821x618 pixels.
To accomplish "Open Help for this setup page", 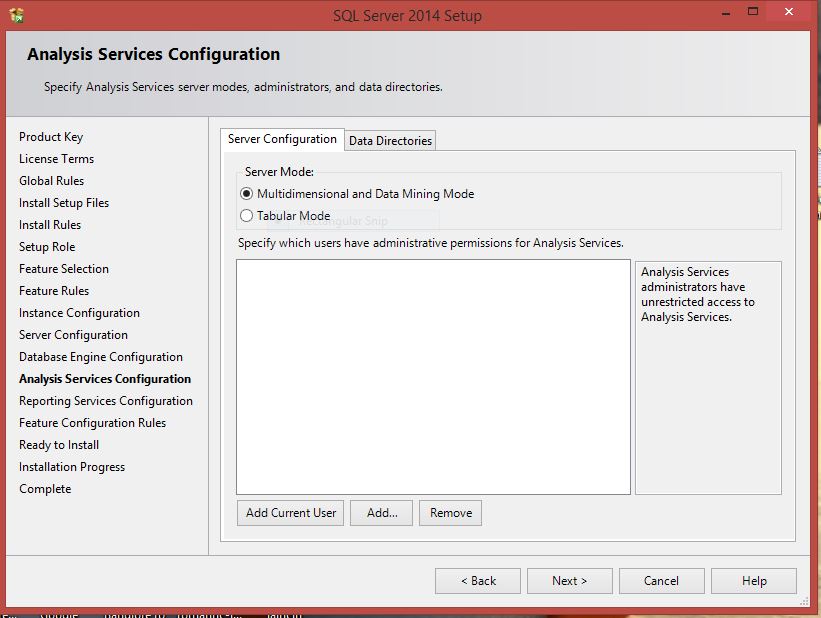I will pyautogui.click(x=754, y=581).
